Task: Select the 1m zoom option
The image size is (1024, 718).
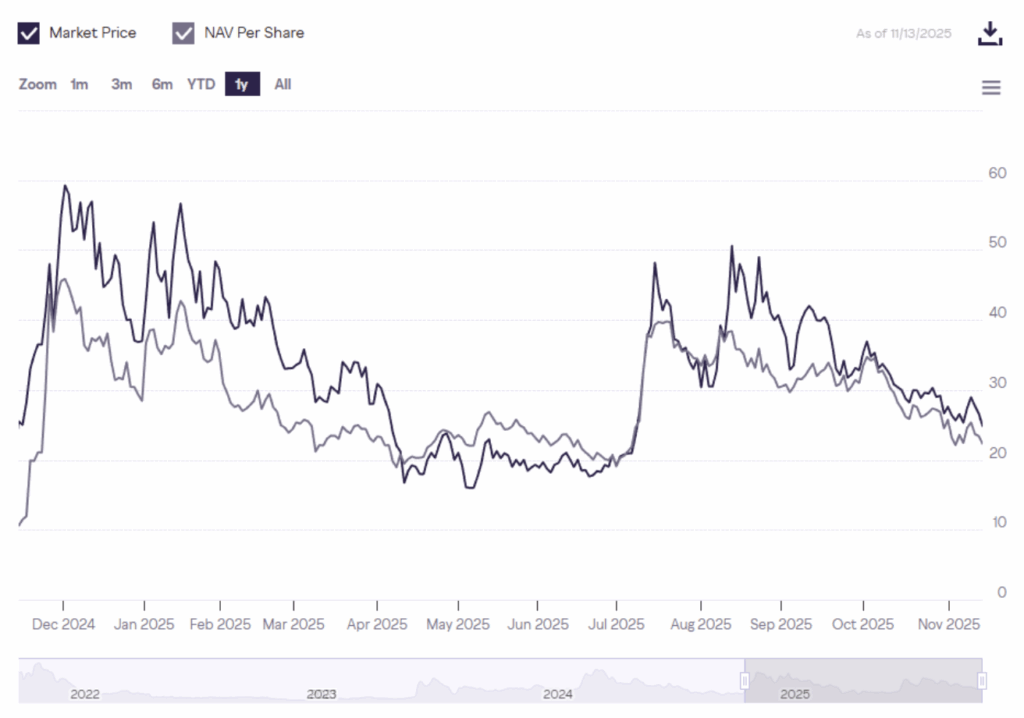Action: 79,84
